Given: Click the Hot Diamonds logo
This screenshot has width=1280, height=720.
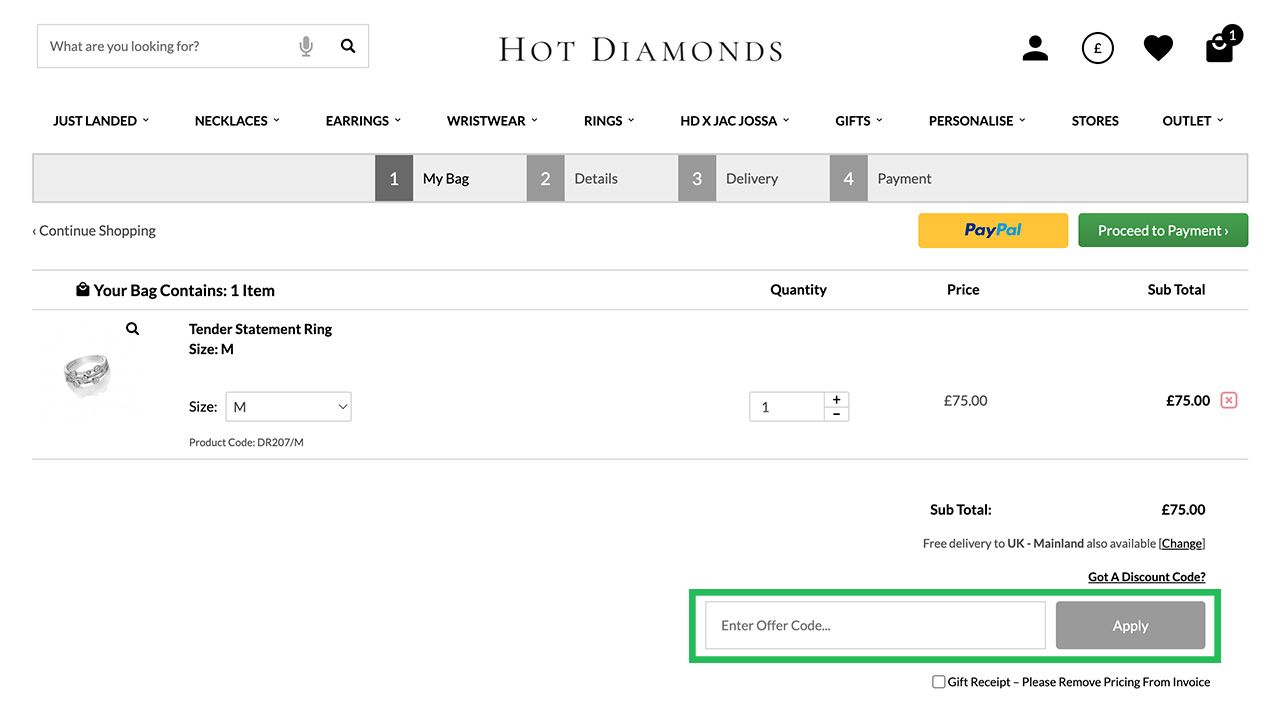Looking at the screenshot, I should pos(640,49).
